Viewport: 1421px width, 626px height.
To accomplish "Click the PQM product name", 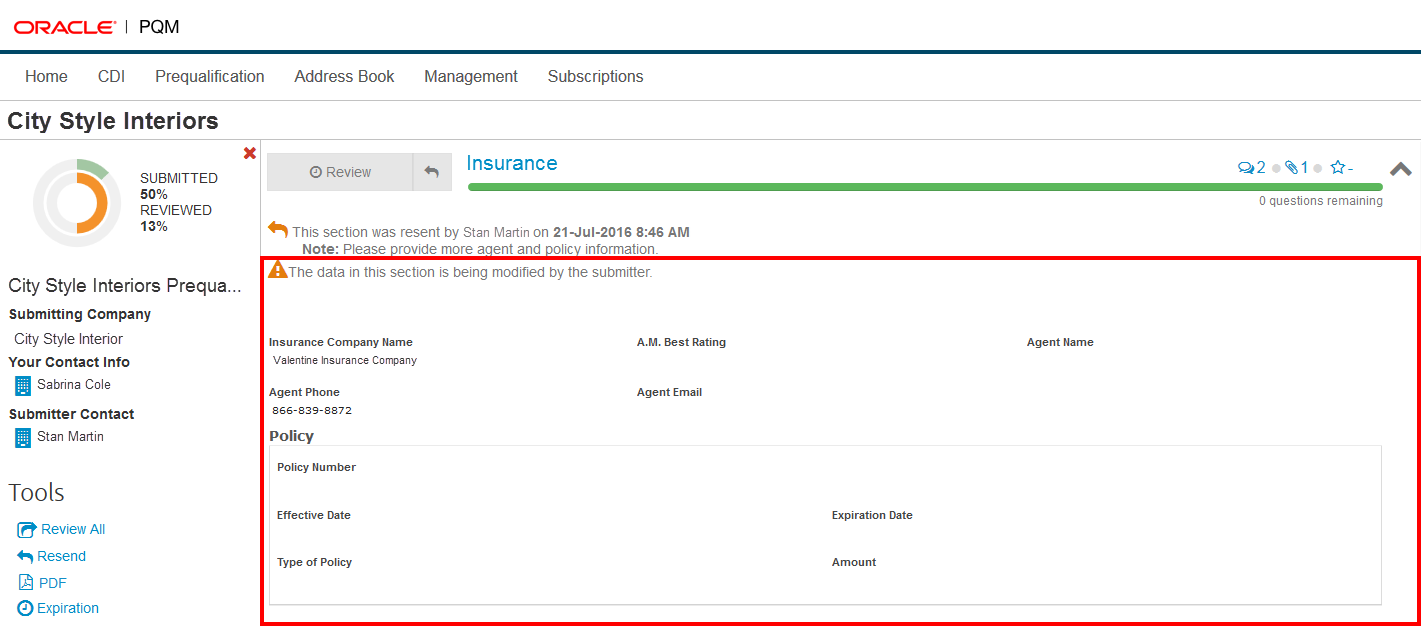I will 159,27.
